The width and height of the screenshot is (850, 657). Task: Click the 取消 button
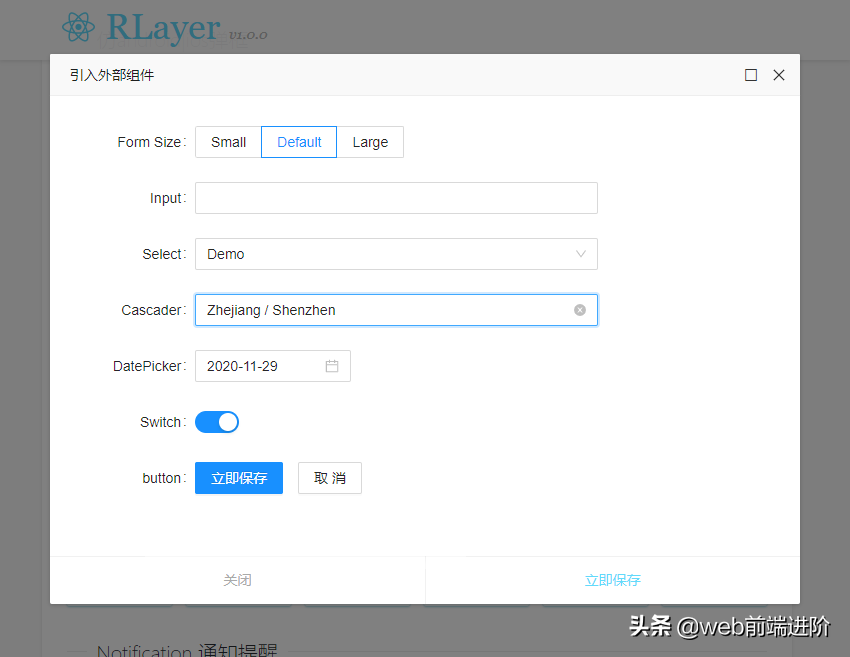point(329,478)
